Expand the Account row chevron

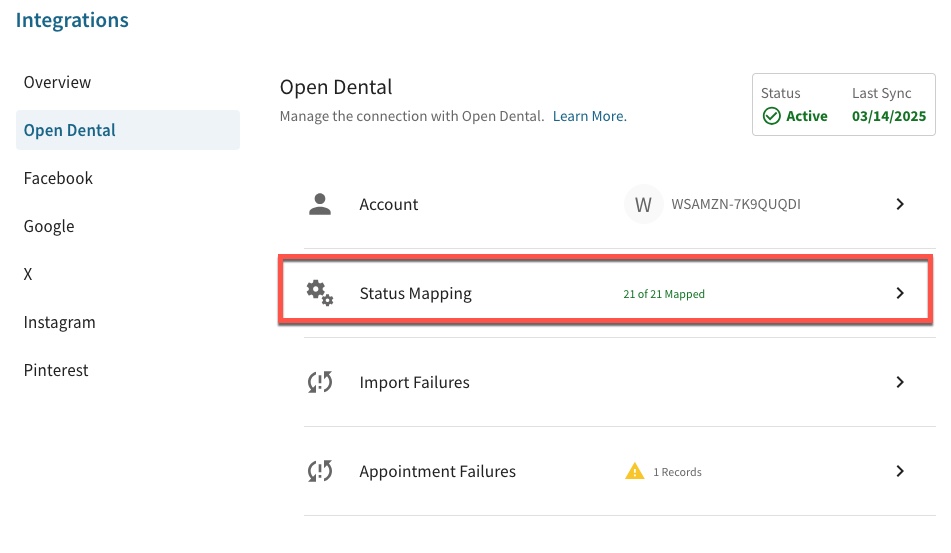click(900, 204)
